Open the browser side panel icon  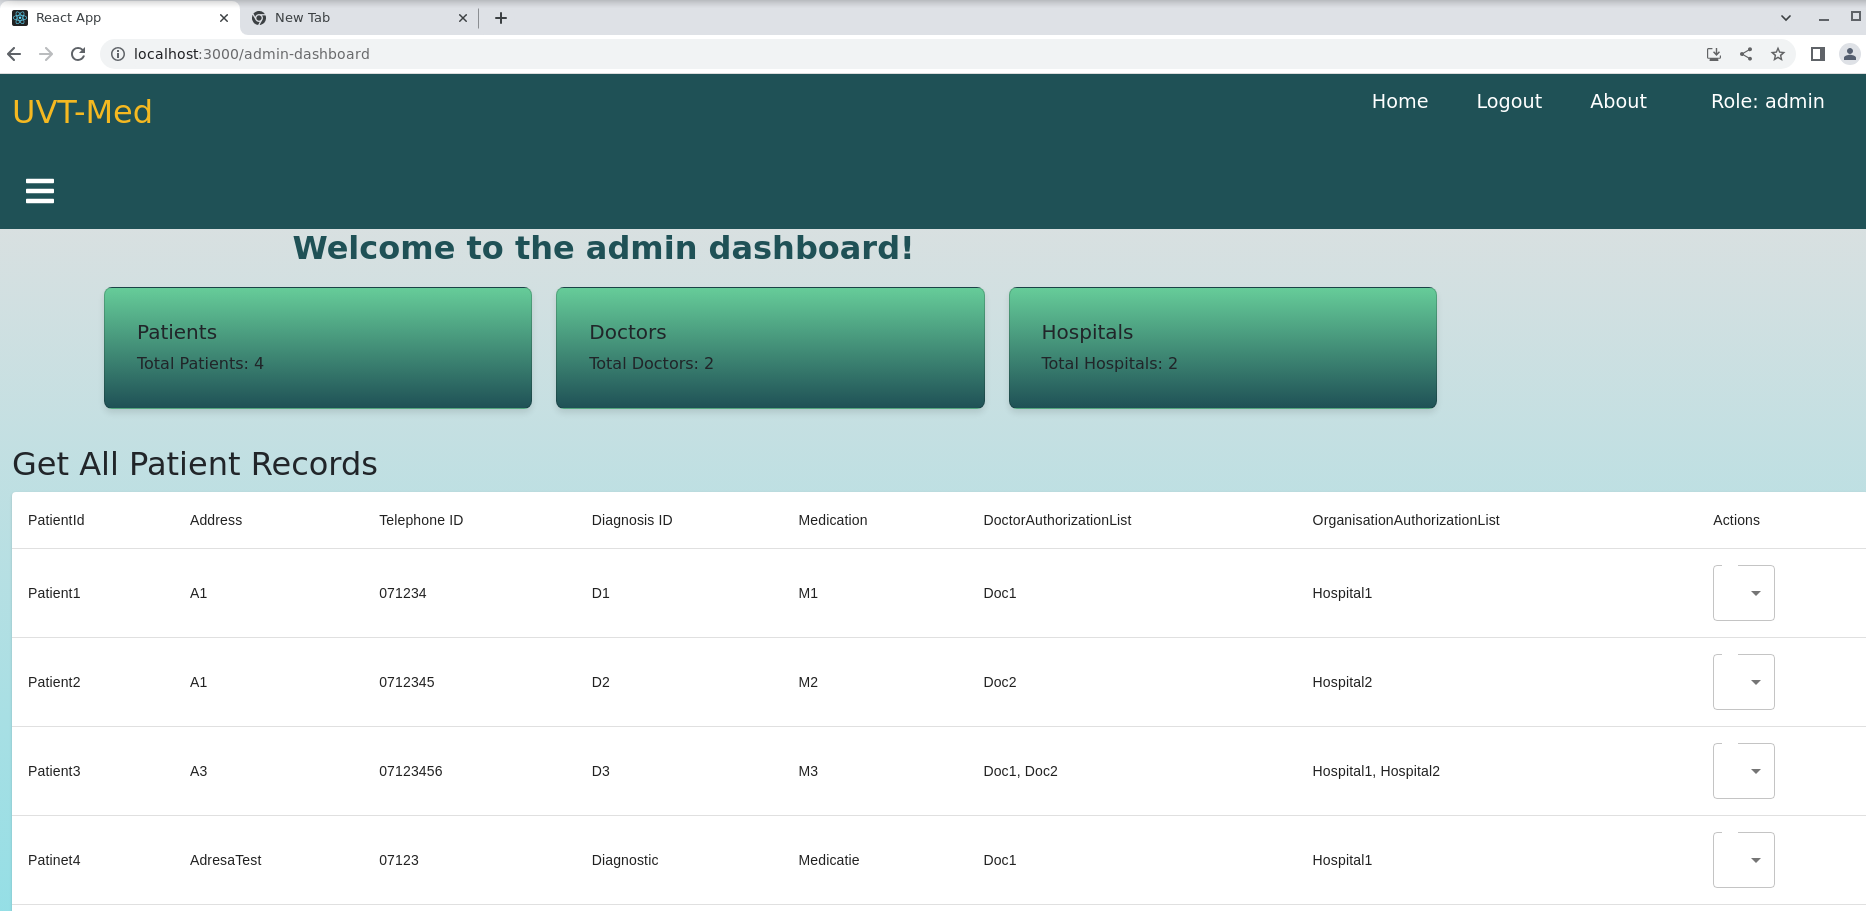coord(1818,54)
